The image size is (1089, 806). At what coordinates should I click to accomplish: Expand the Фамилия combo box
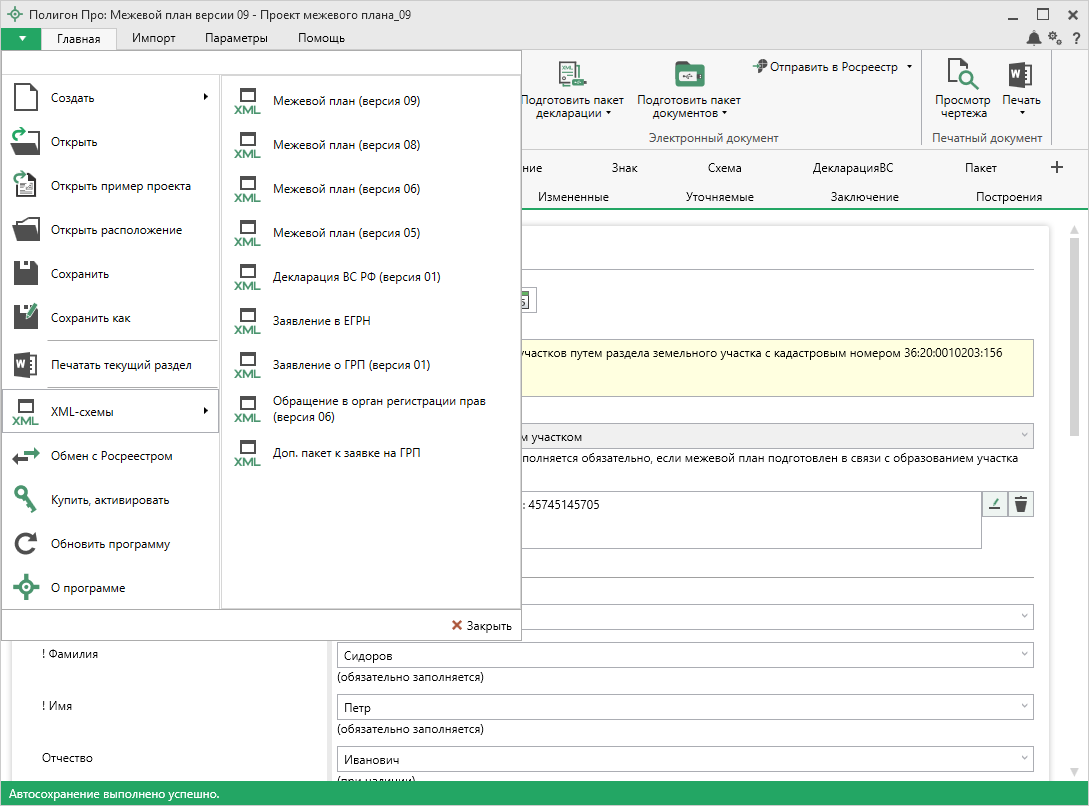(1023, 655)
